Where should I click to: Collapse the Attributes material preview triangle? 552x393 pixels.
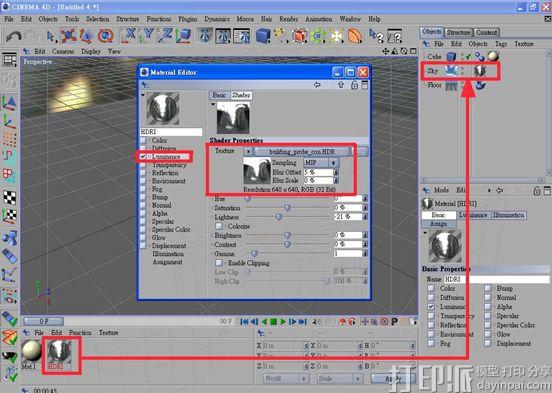coord(425,233)
